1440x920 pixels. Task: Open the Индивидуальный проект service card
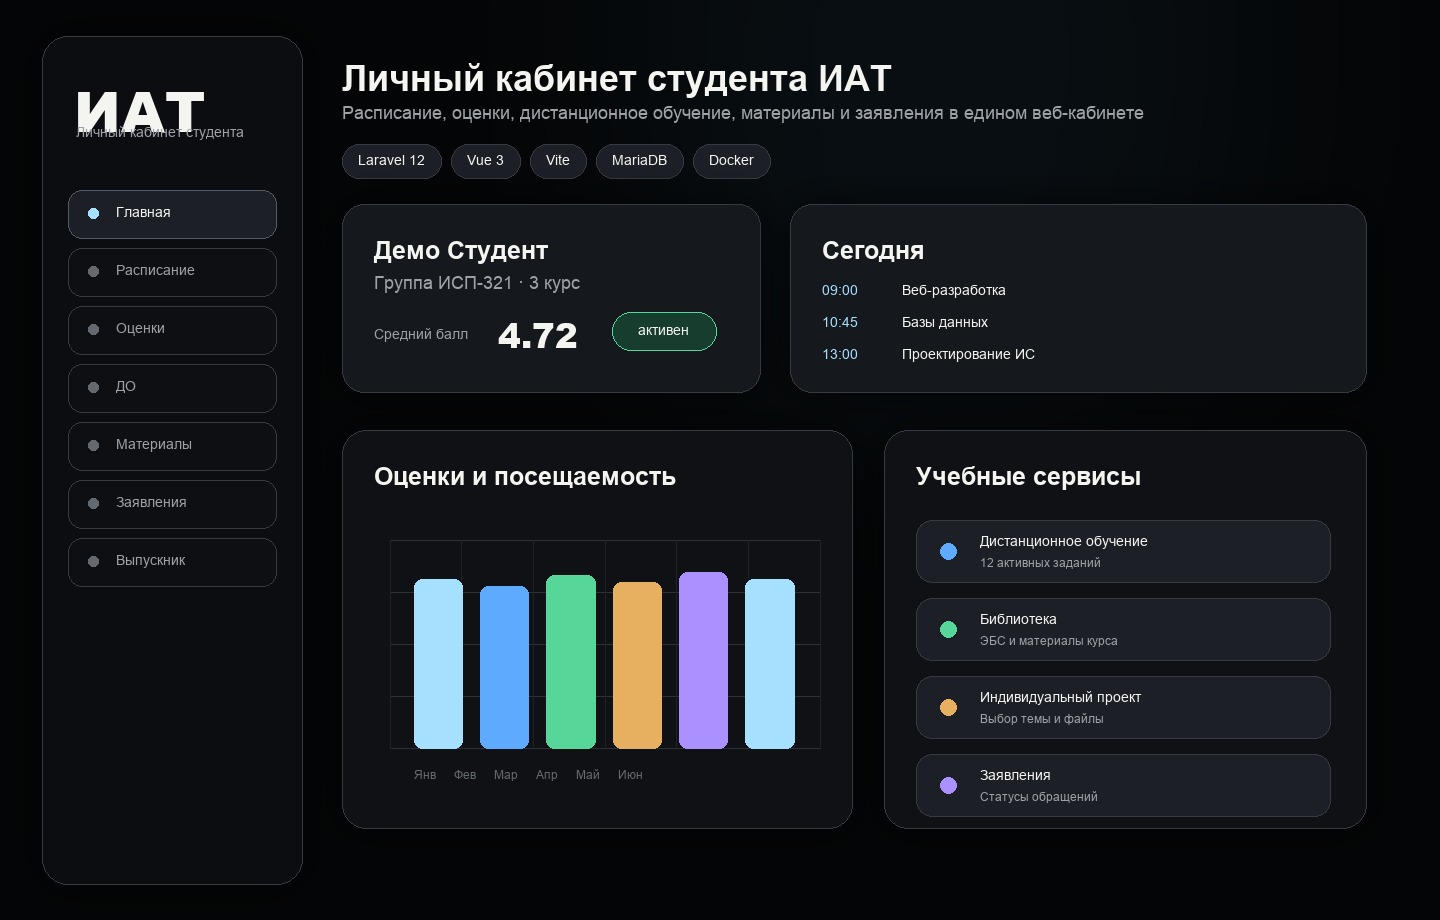click(x=1123, y=707)
